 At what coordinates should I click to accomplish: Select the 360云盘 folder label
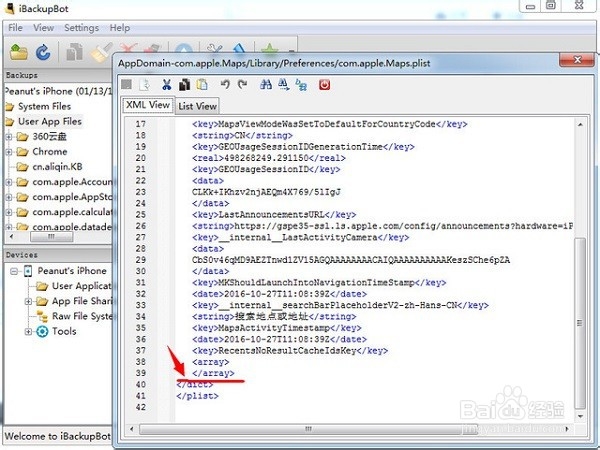click(49, 137)
